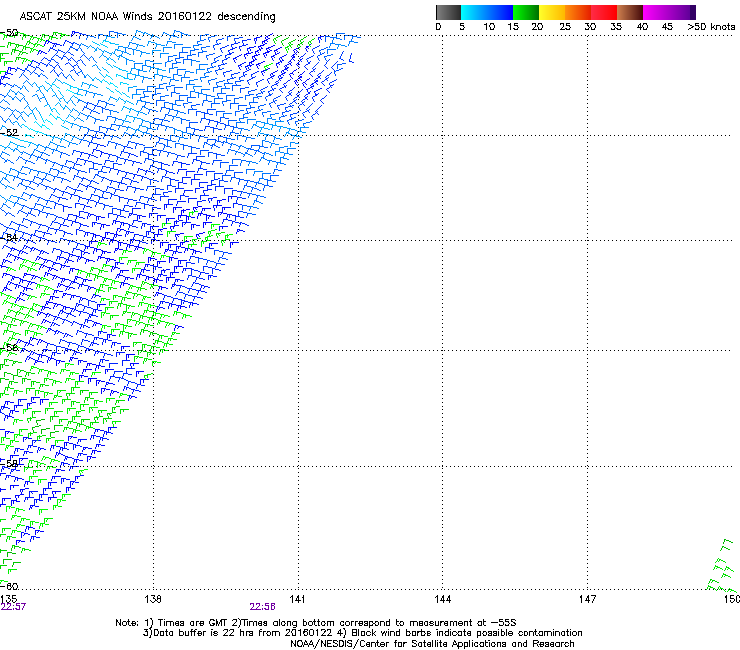Click longitude label 147
This screenshot has height=650, width=740.
coord(588,599)
